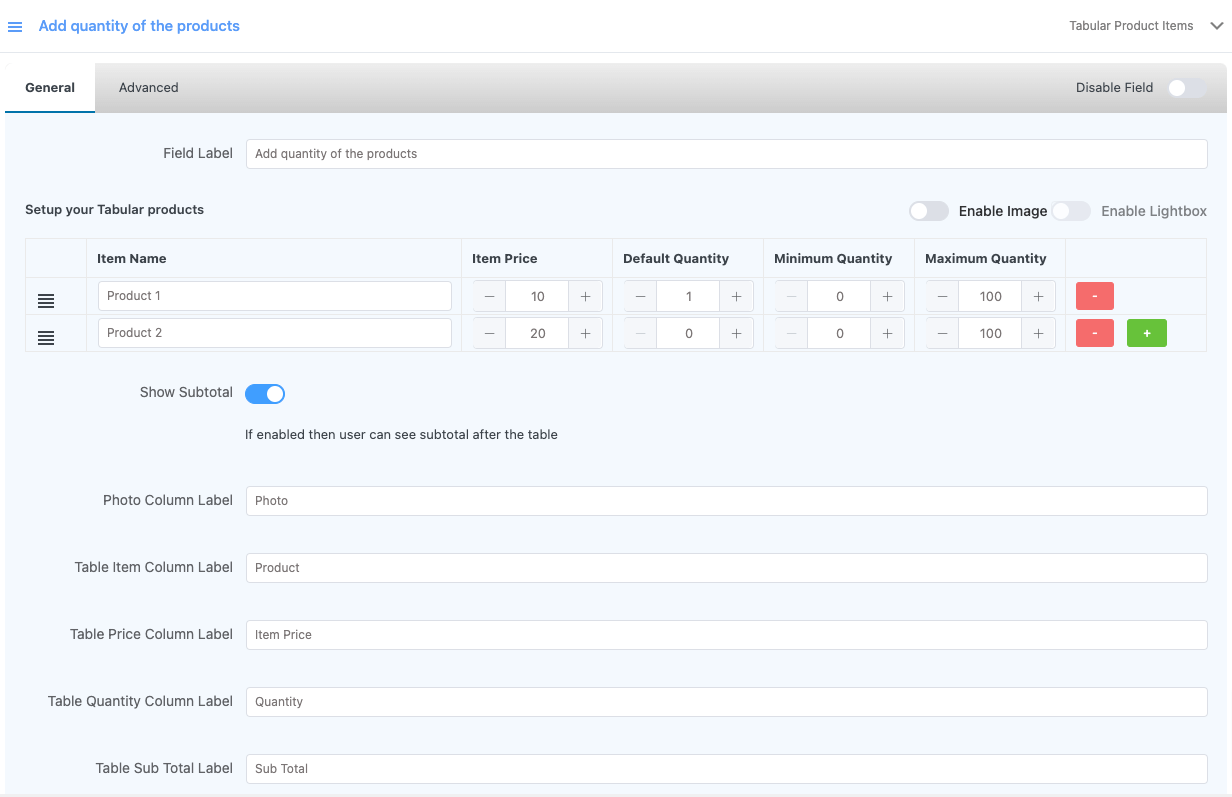Increase Product 1 item price
This screenshot has width=1232, height=797.
[585, 296]
